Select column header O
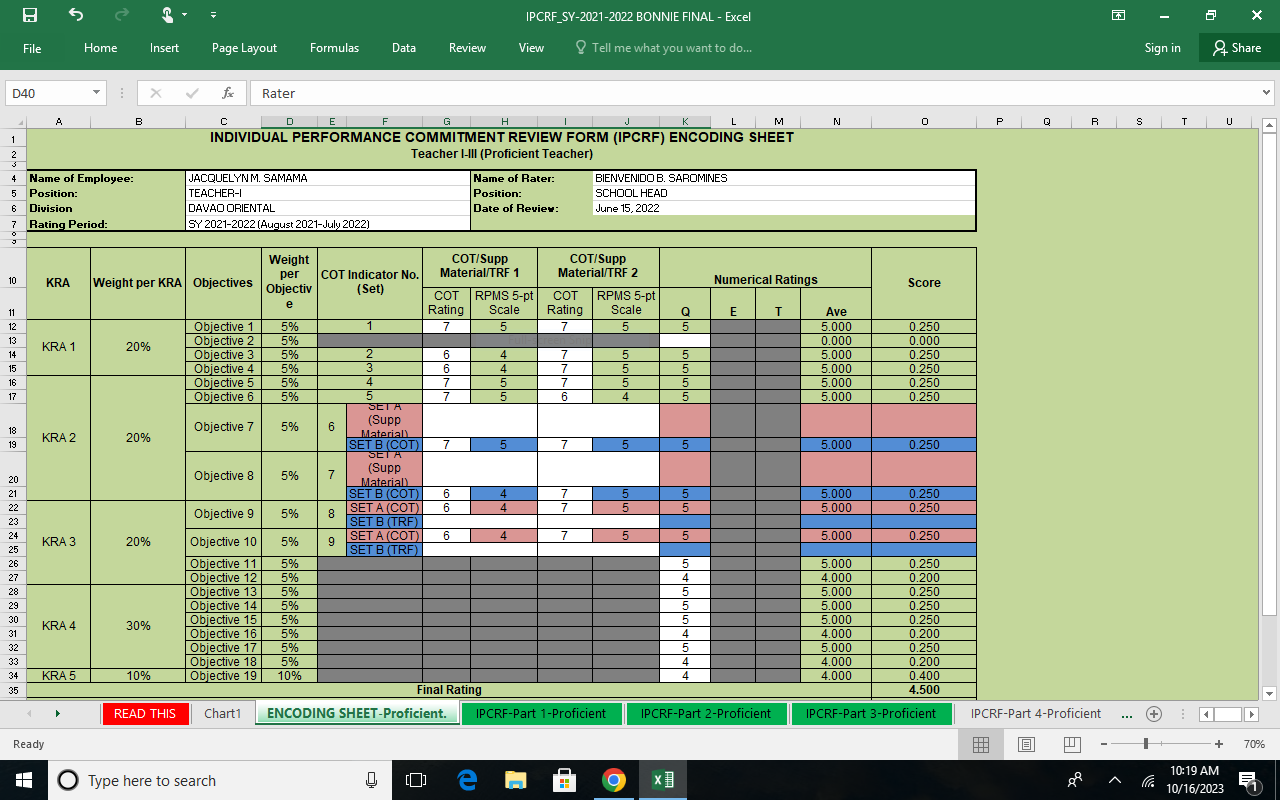The height and width of the screenshot is (800, 1280). 924,122
